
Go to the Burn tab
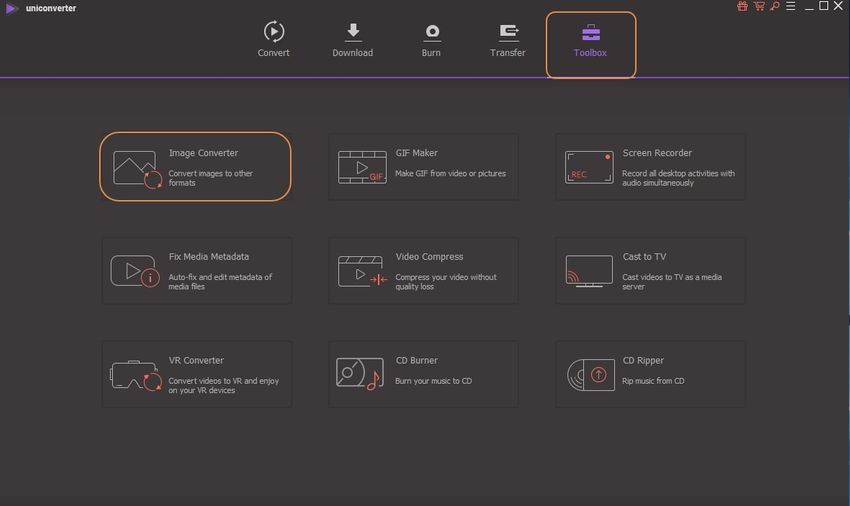tap(431, 40)
